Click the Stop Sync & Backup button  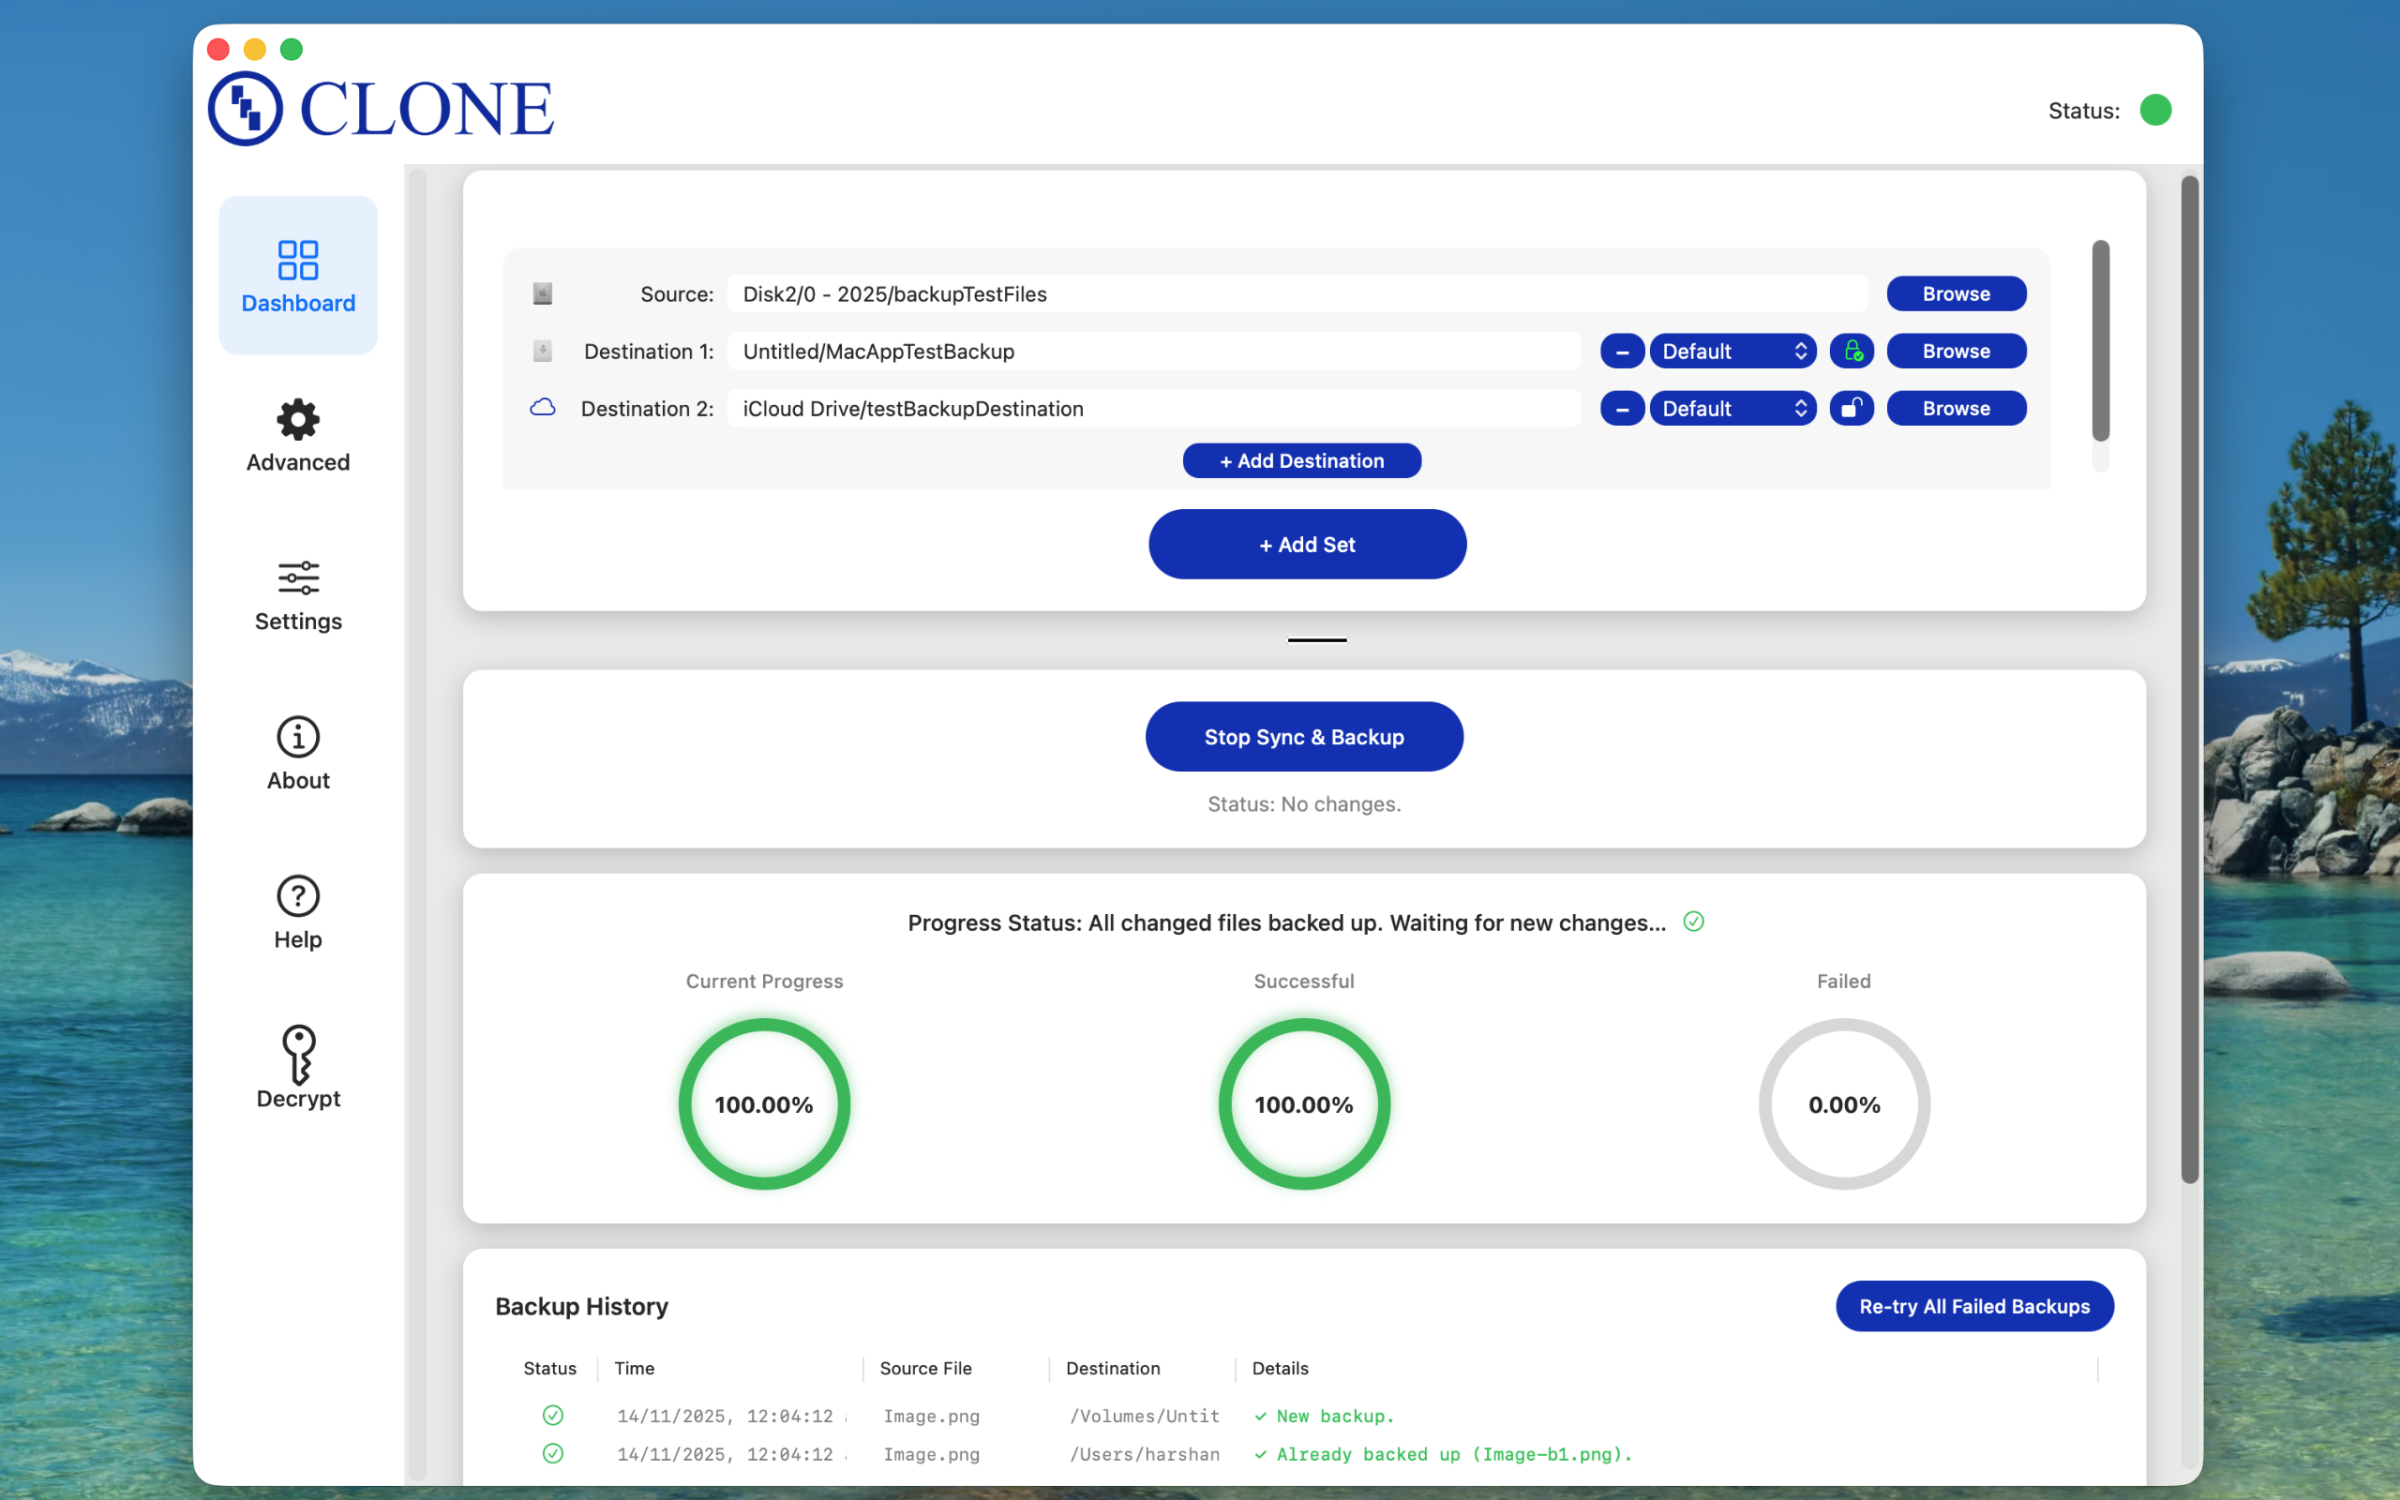click(x=1304, y=737)
